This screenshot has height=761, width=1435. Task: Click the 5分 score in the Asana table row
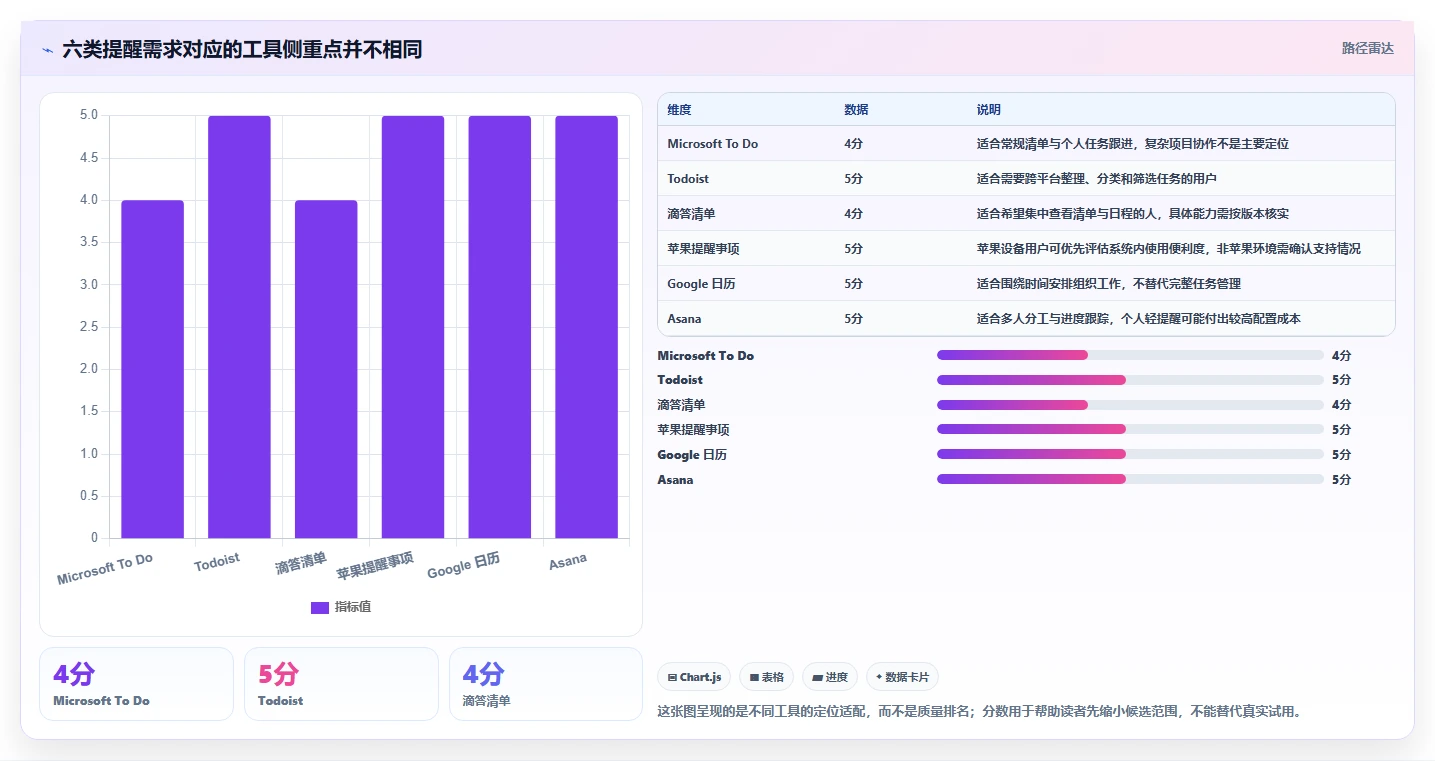click(853, 319)
